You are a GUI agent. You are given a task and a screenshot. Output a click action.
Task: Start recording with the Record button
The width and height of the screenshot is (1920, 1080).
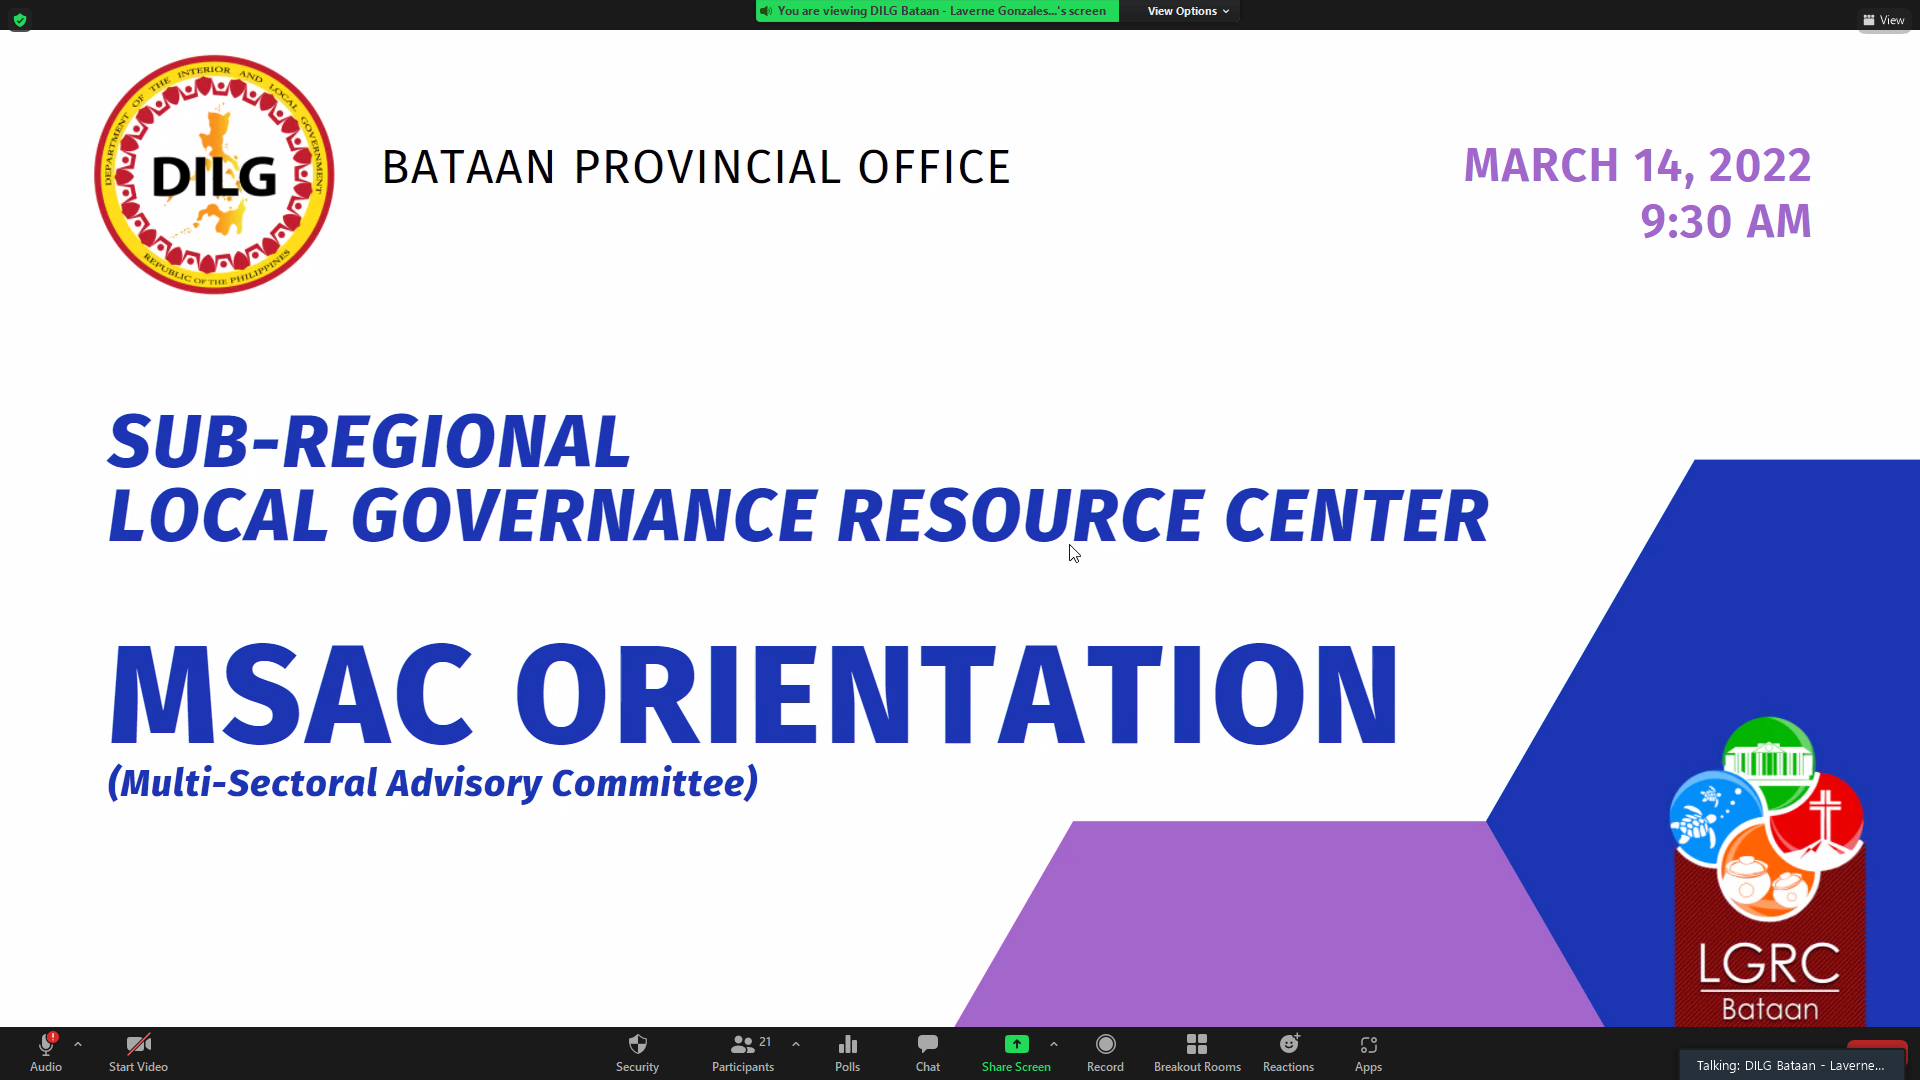coord(1105,1052)
